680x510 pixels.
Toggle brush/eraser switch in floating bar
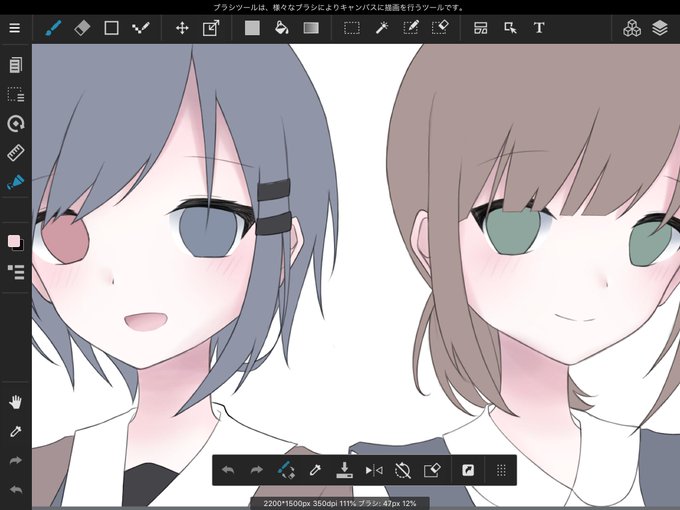point(285,470)
